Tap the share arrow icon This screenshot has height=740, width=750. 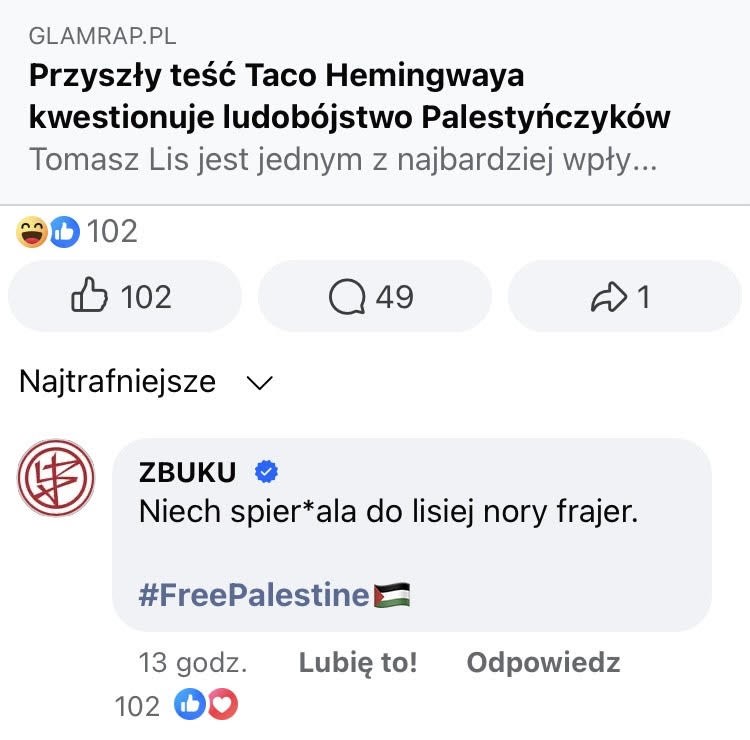[x=608, y=297]
